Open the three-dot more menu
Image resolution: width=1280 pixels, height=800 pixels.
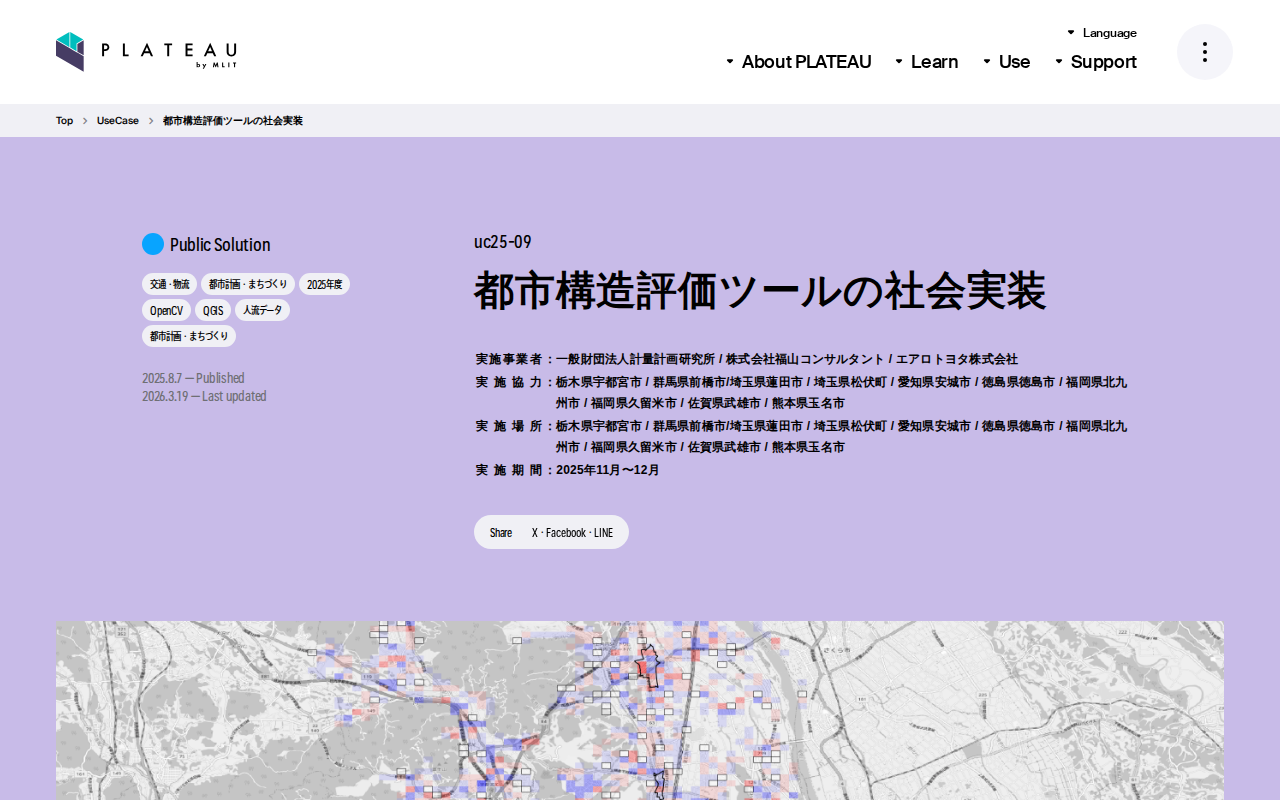pos(1204,52)
